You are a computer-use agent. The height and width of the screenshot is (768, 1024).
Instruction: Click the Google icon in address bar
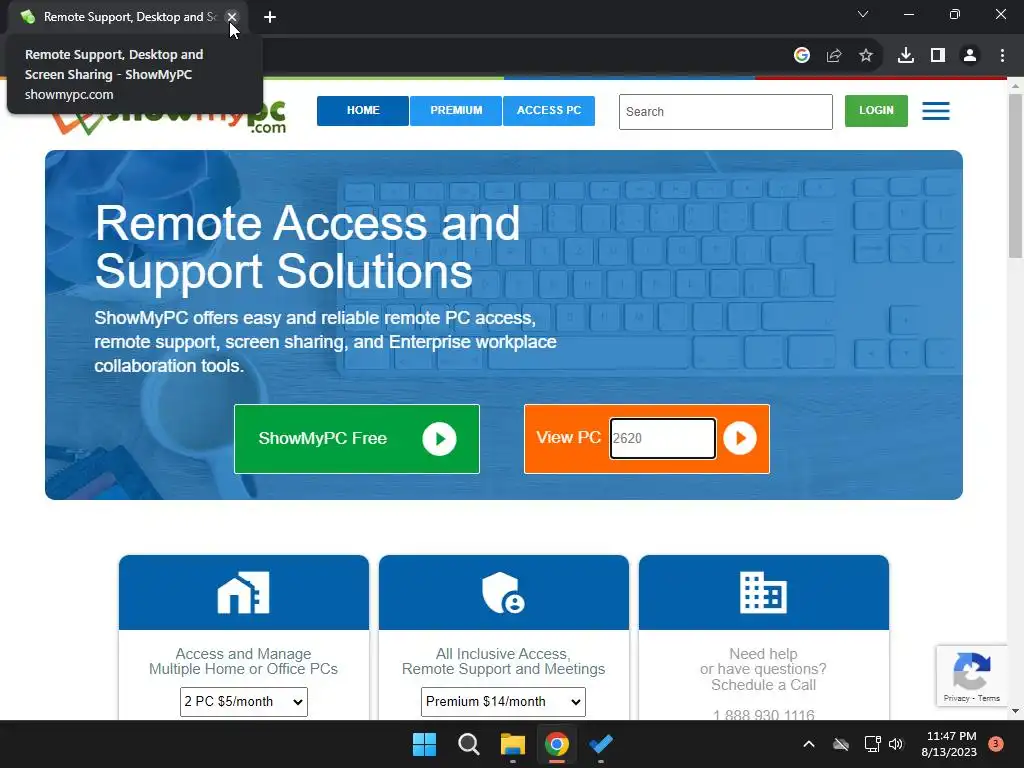tap(802, 56)
